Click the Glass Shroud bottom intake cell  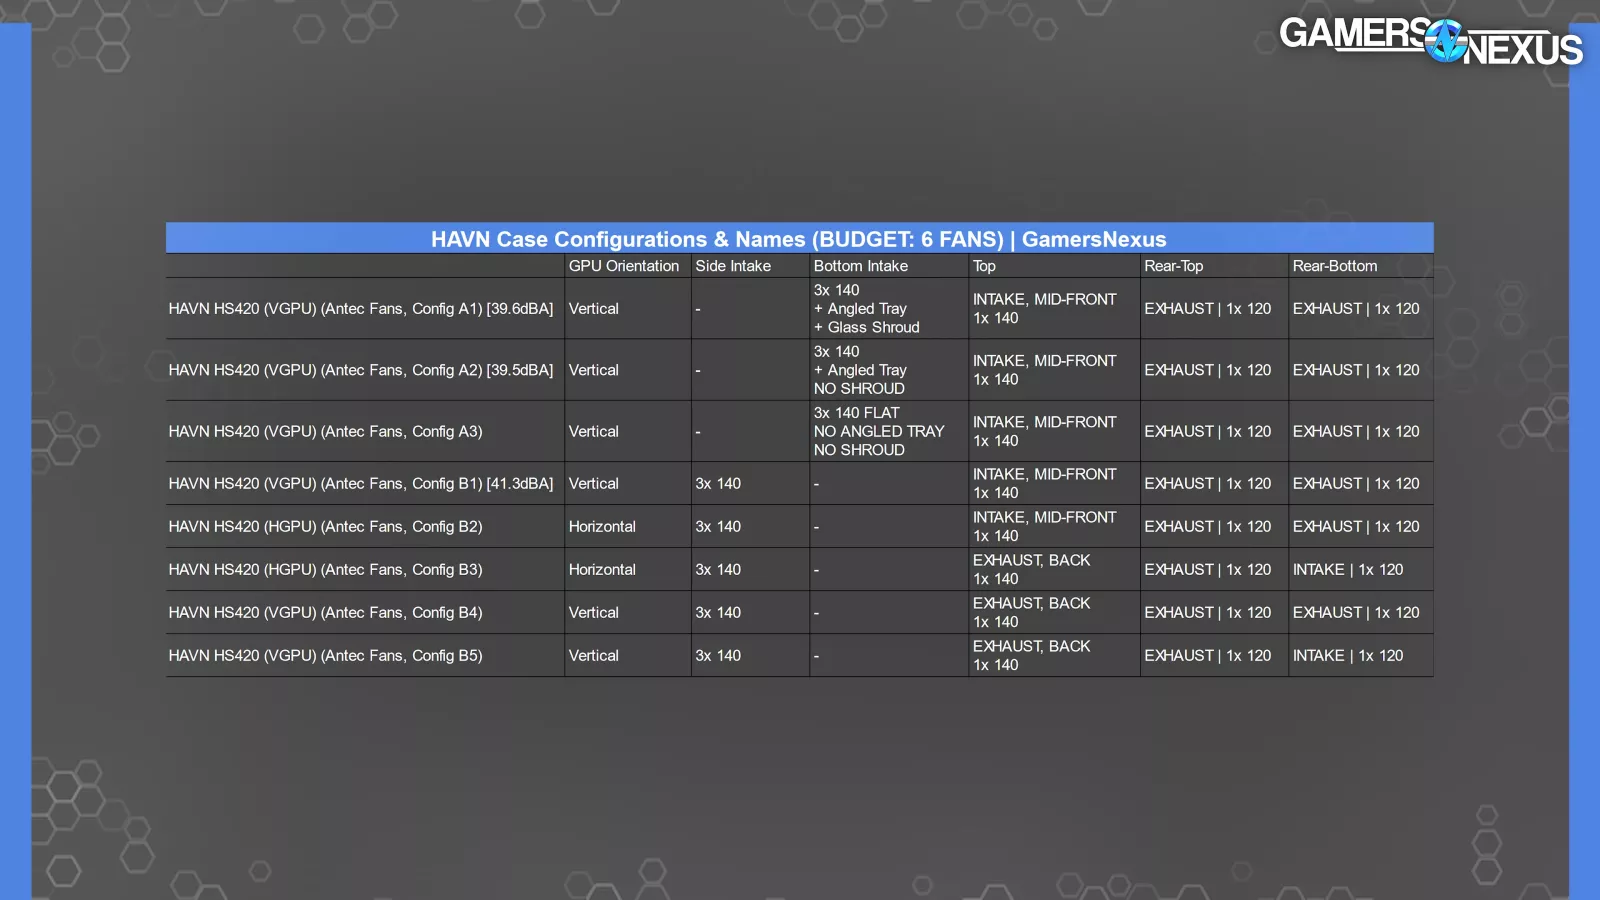(x=866, y=309)
